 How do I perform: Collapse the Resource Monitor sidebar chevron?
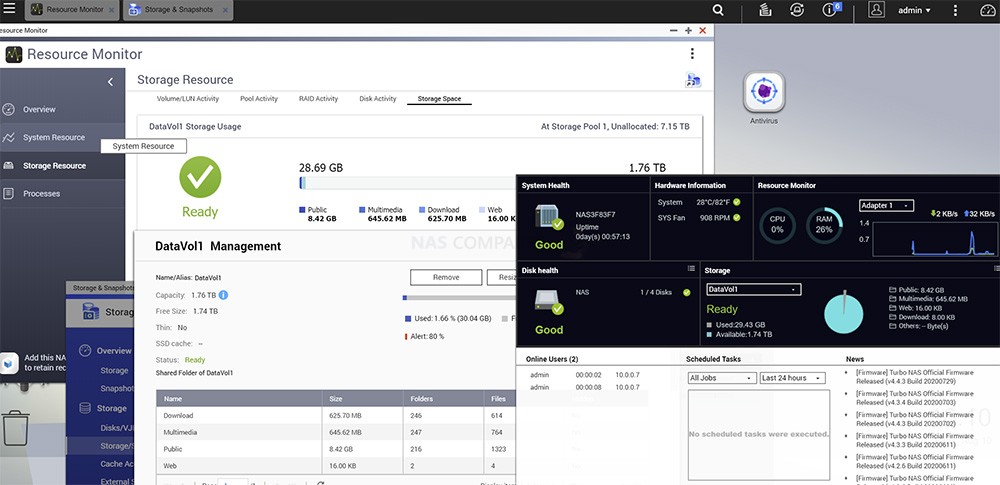pos(110,82)
